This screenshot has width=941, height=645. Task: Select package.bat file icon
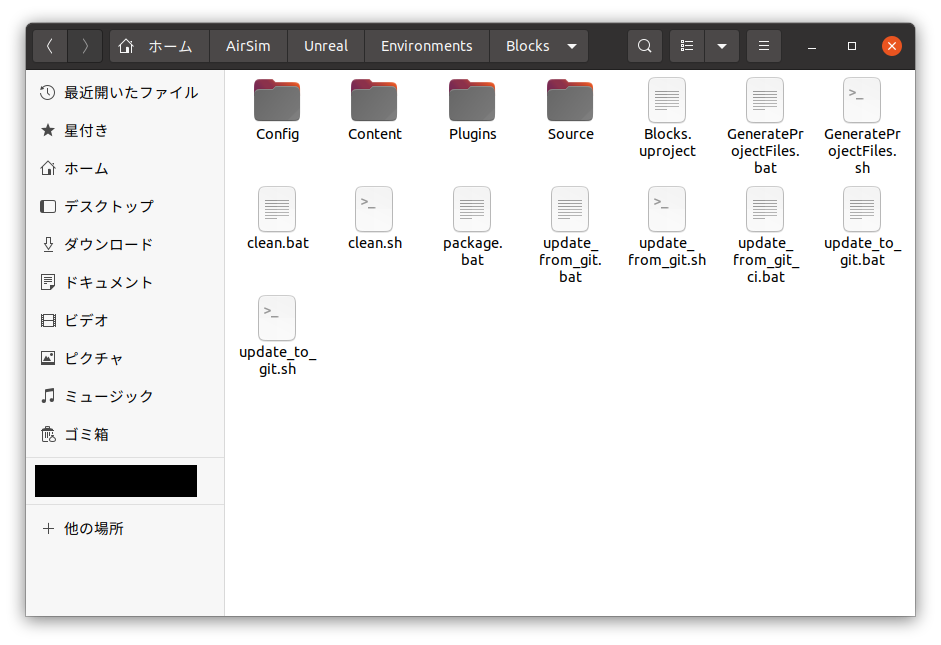pos(472,209)
